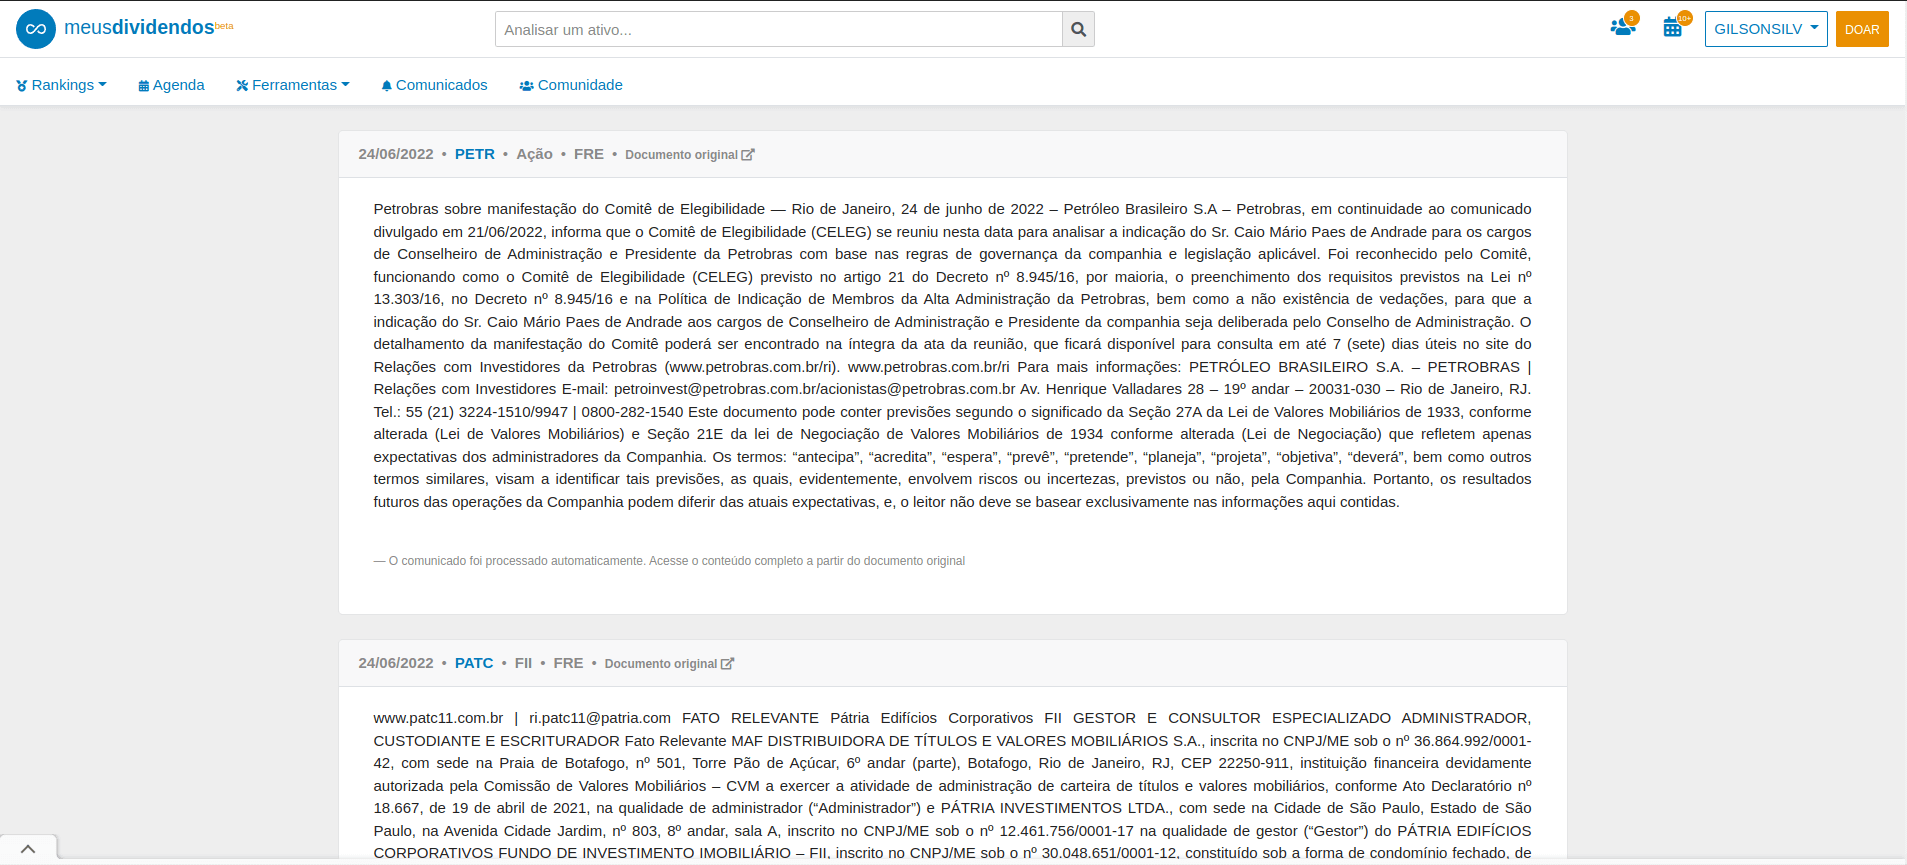
Task: Click the 'FRE' label in PATC header
Action: (568, 663)
